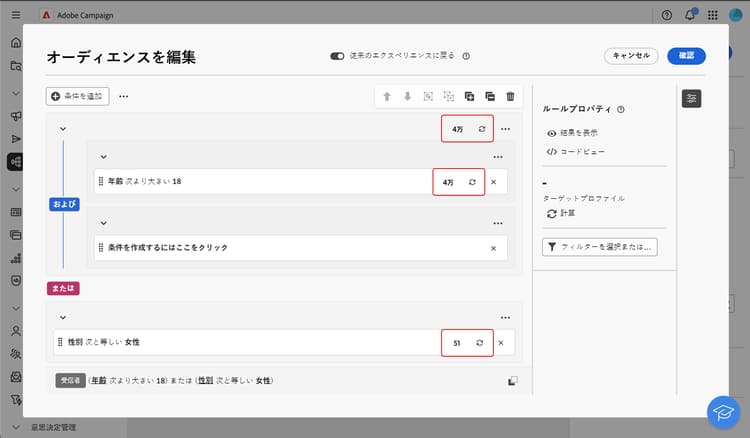
Task: Grab the drag handle of empty condition
Action: click(x=100, y=248)
